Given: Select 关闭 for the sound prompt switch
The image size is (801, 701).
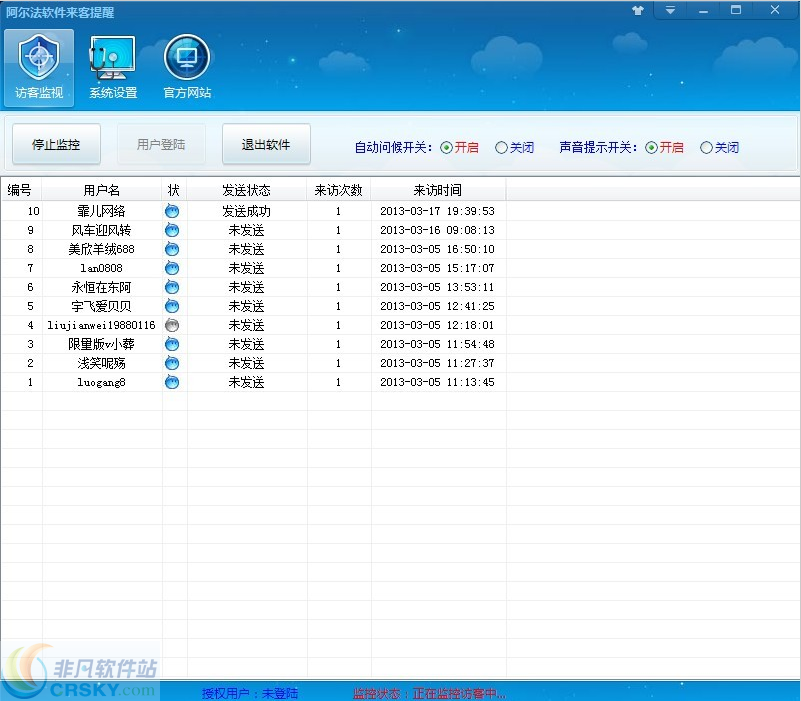Looking at the screenshot, I should pyautogui.click(x=707, y=146).
